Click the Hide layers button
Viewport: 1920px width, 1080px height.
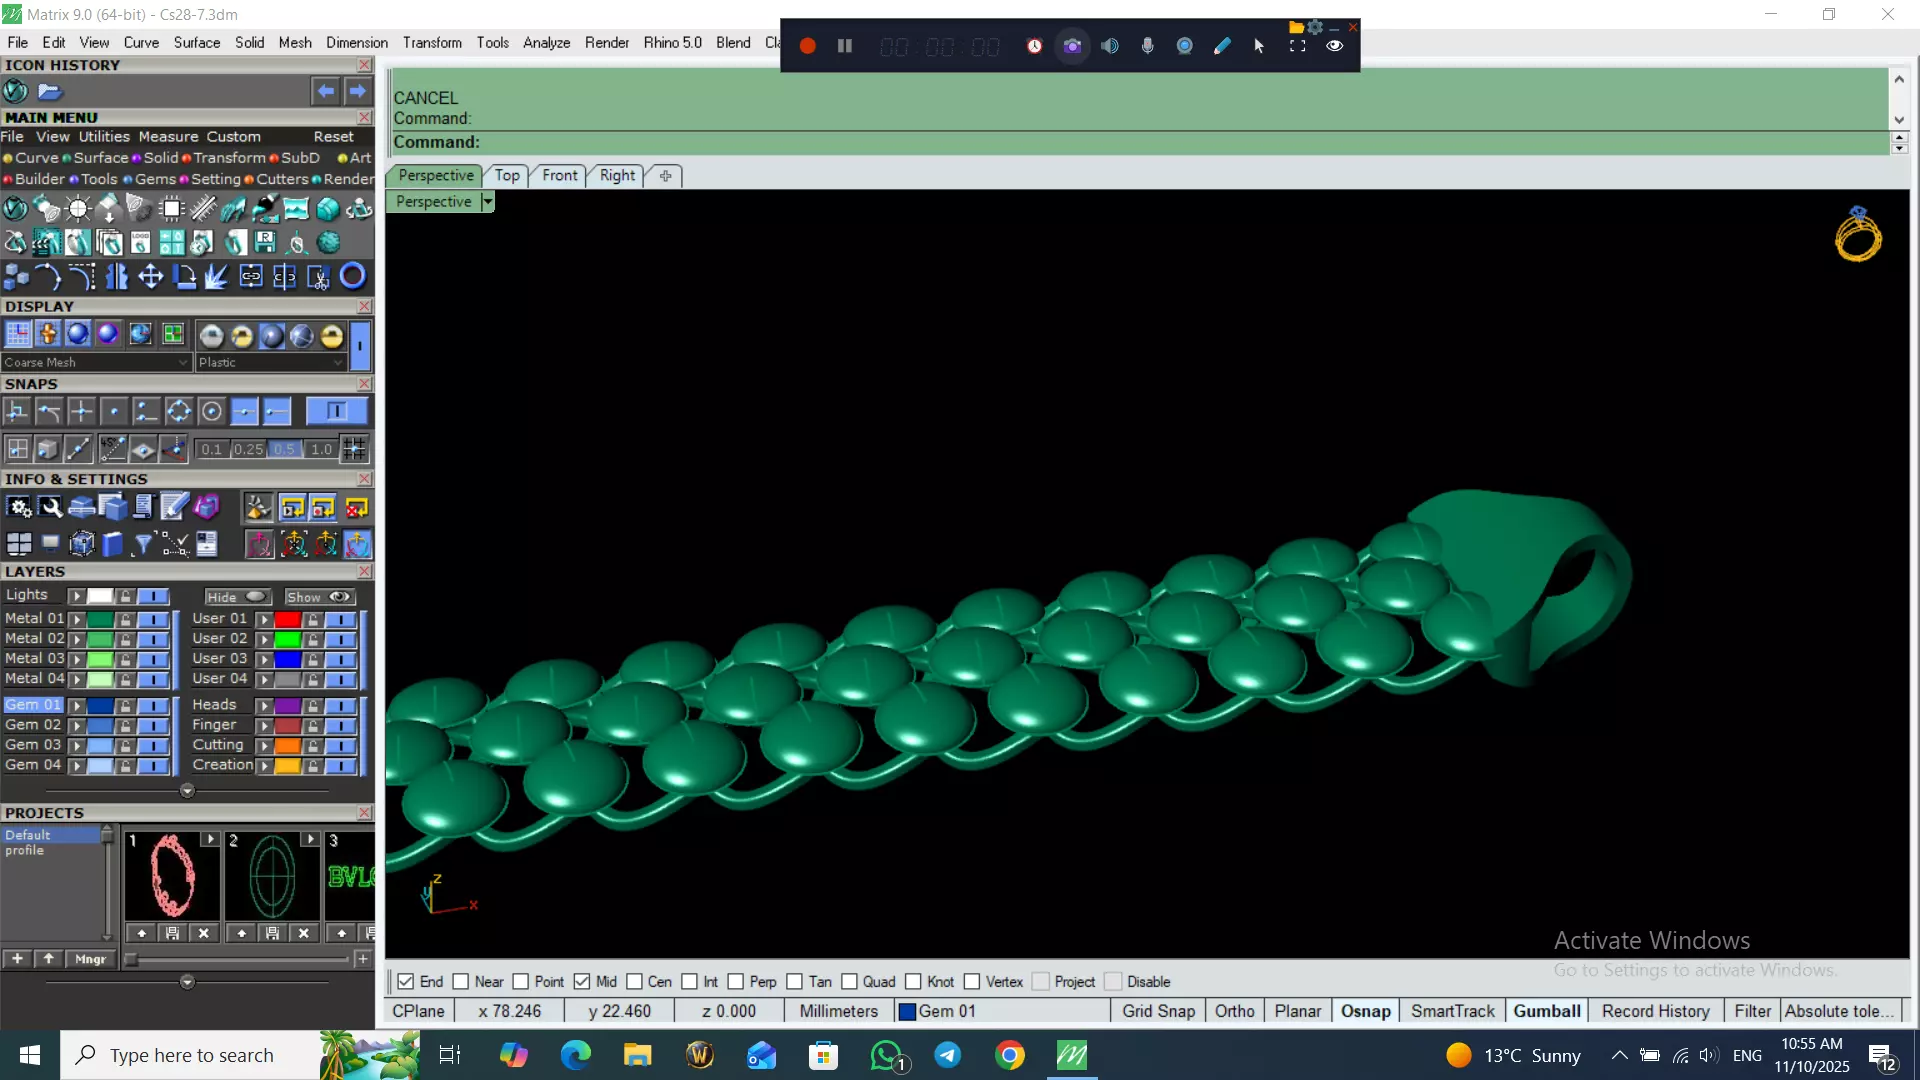[238, 597]
